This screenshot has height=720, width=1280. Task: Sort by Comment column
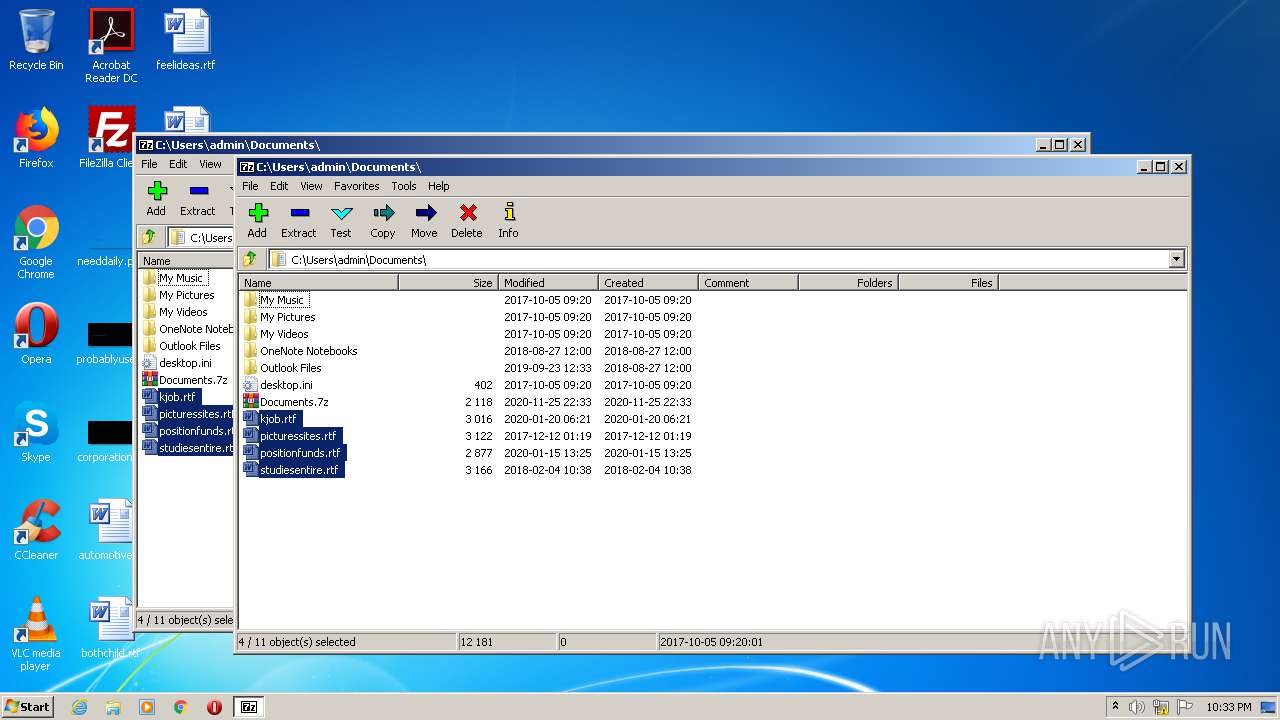[x=748, y=283]
